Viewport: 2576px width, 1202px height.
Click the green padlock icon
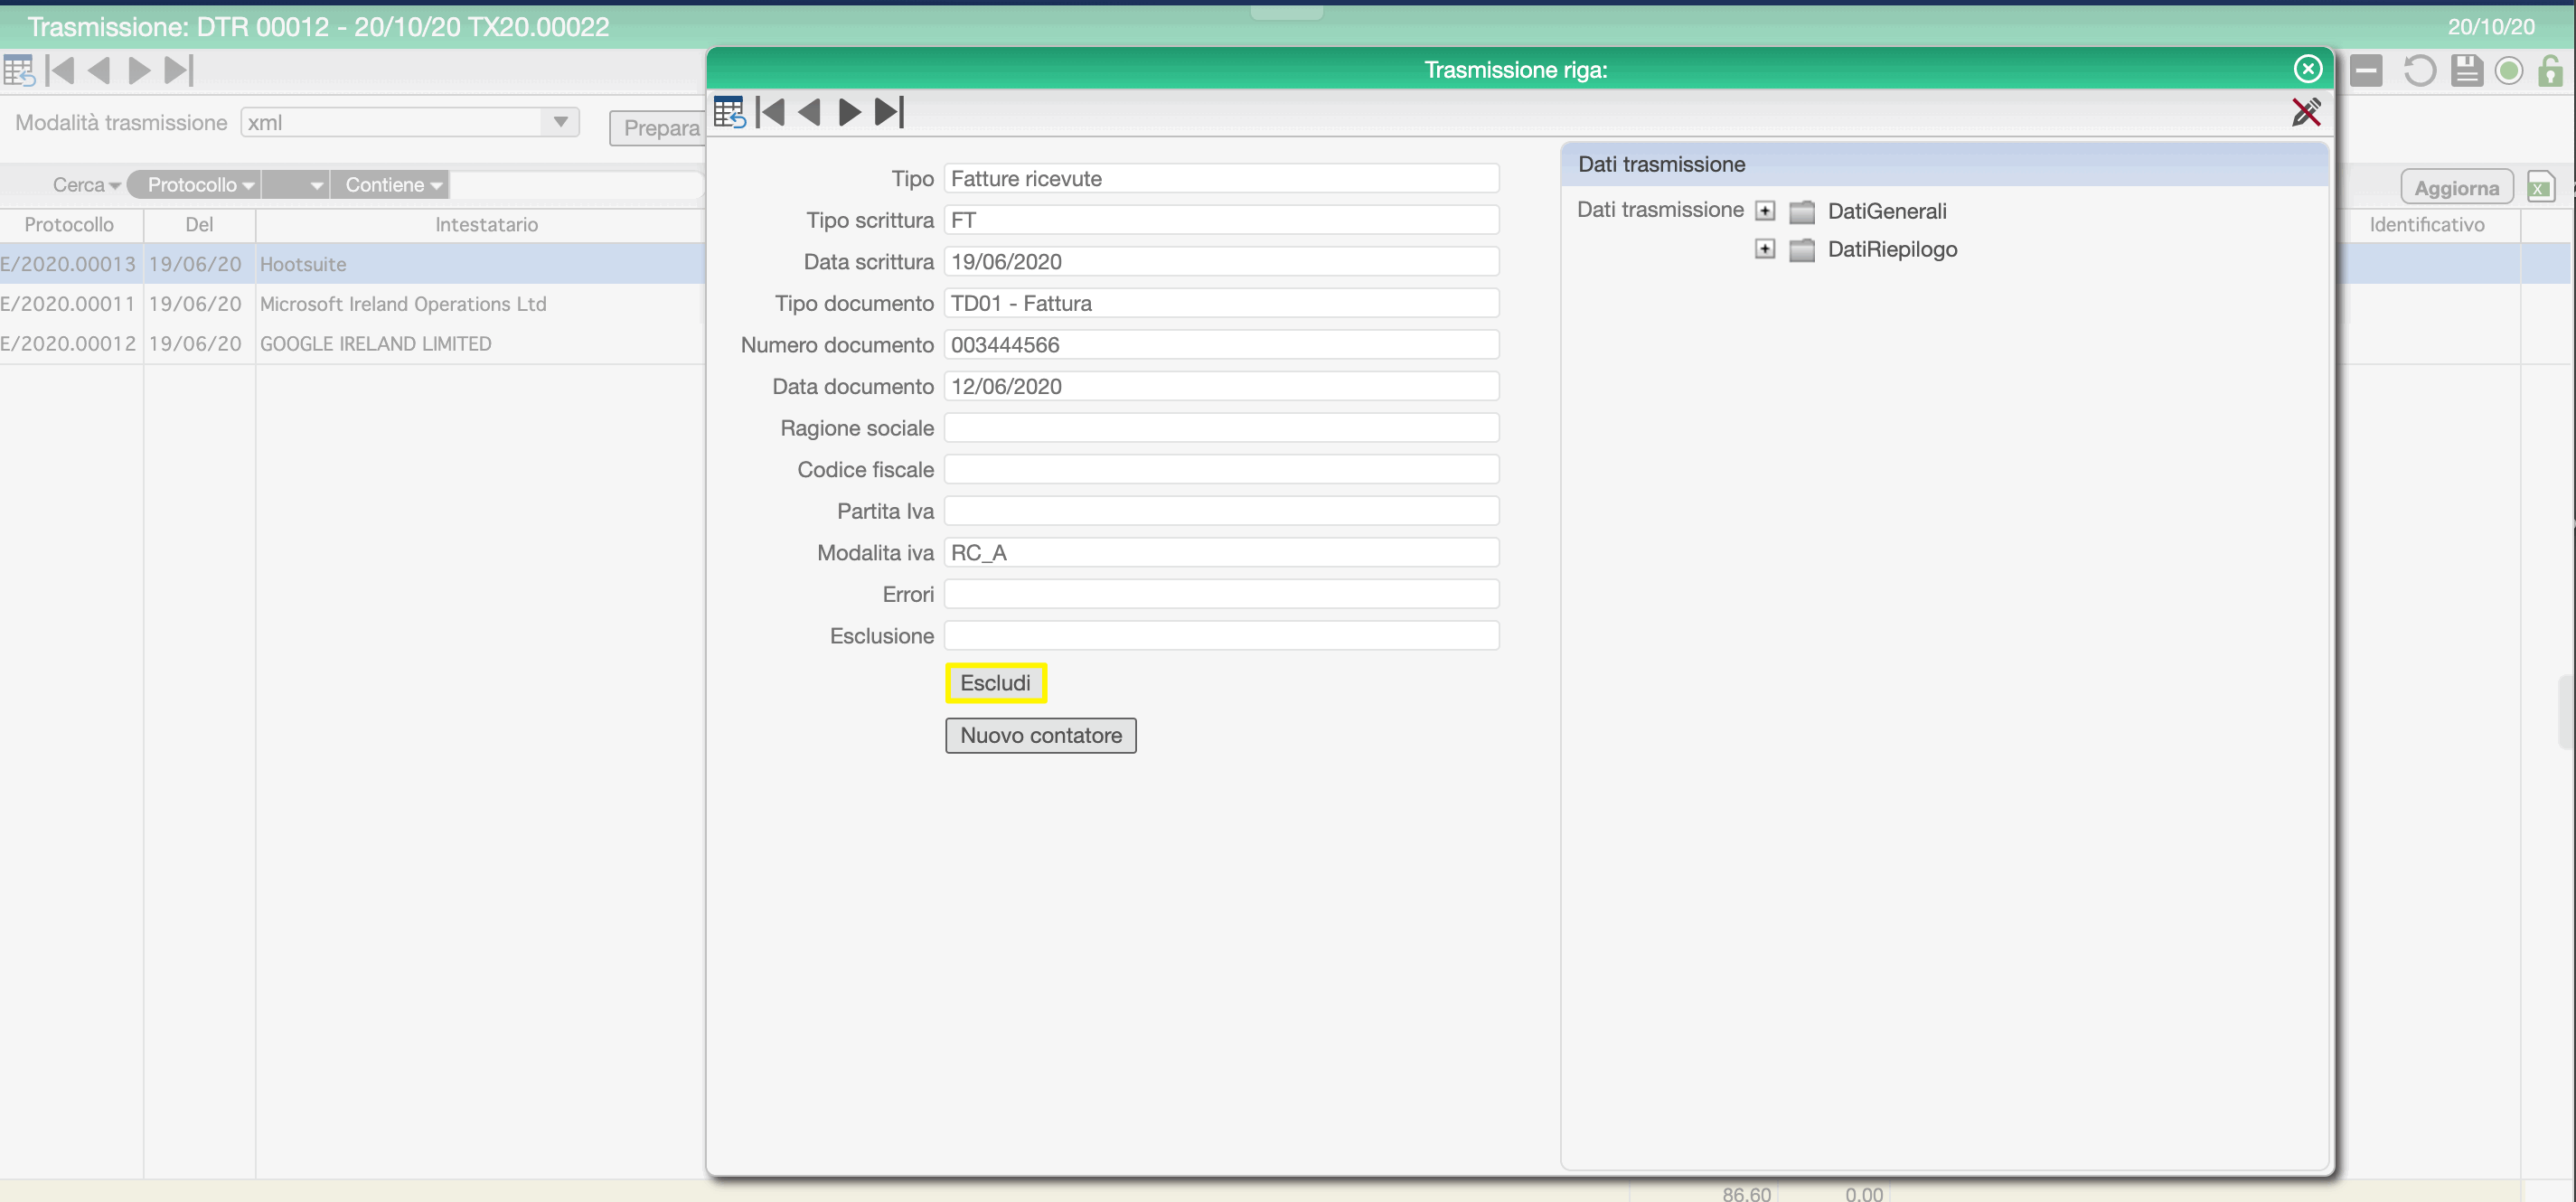2550,70
